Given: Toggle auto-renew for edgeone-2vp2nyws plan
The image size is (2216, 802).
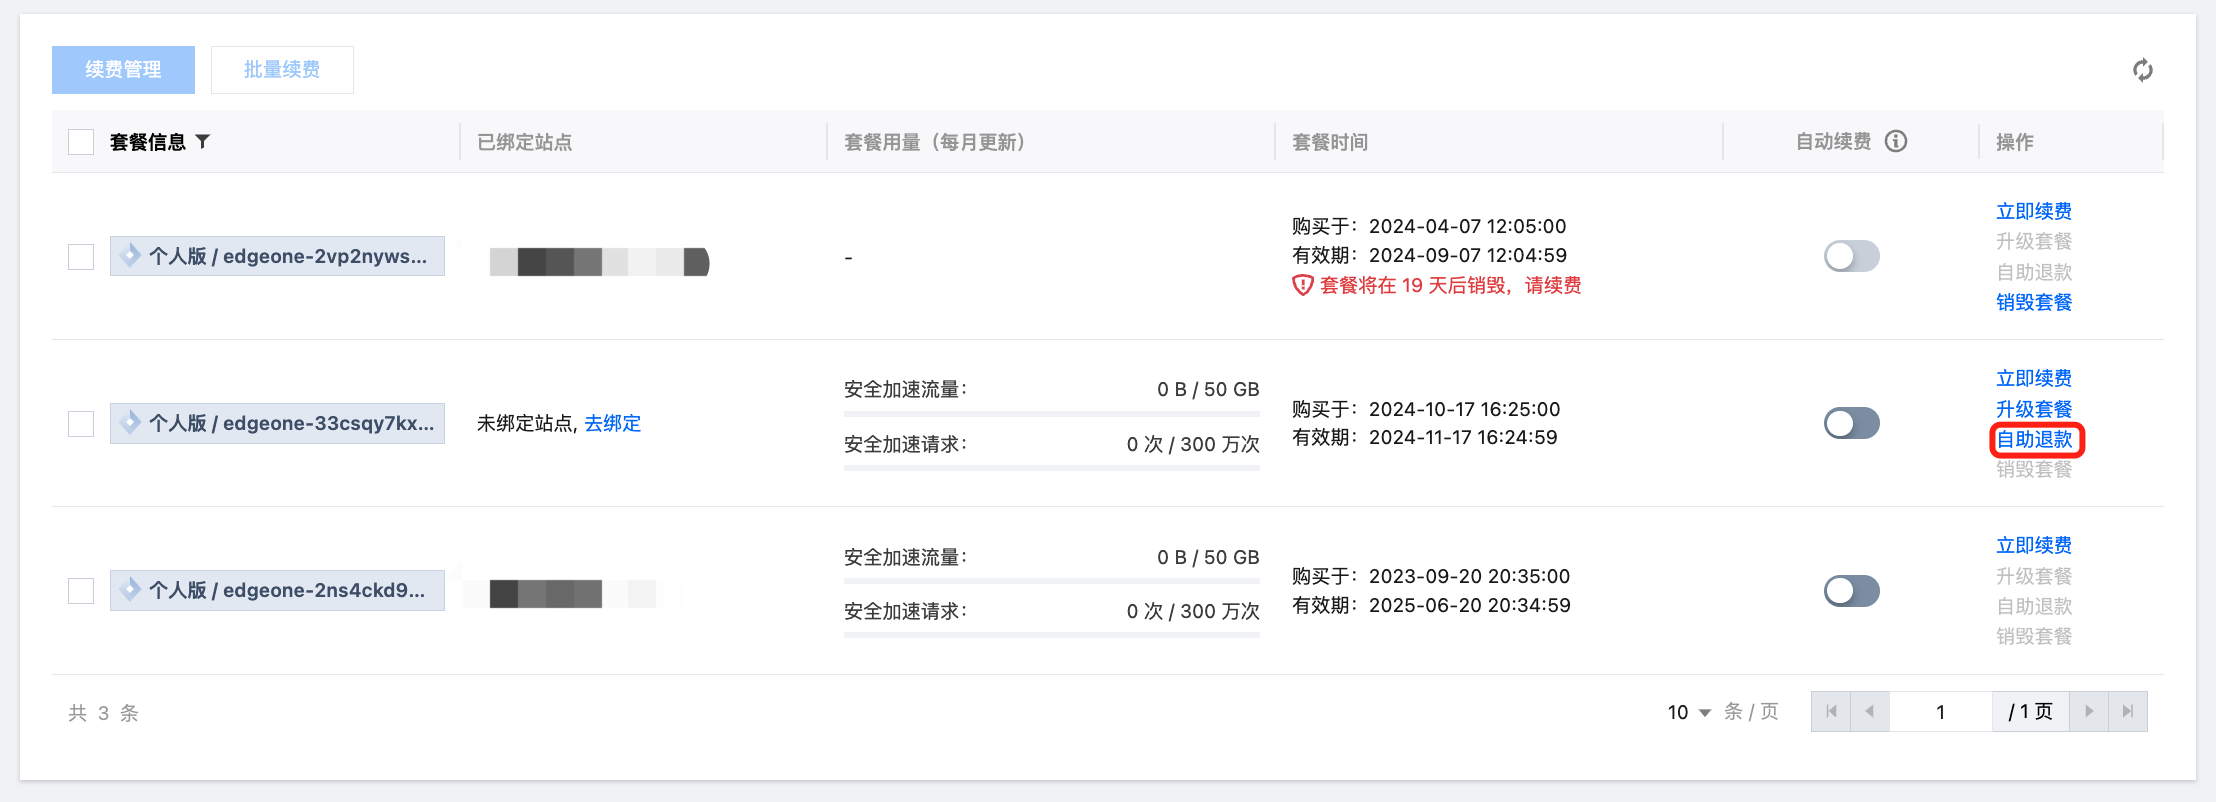Looking at the screenshot, I should tap(1851, 256).
